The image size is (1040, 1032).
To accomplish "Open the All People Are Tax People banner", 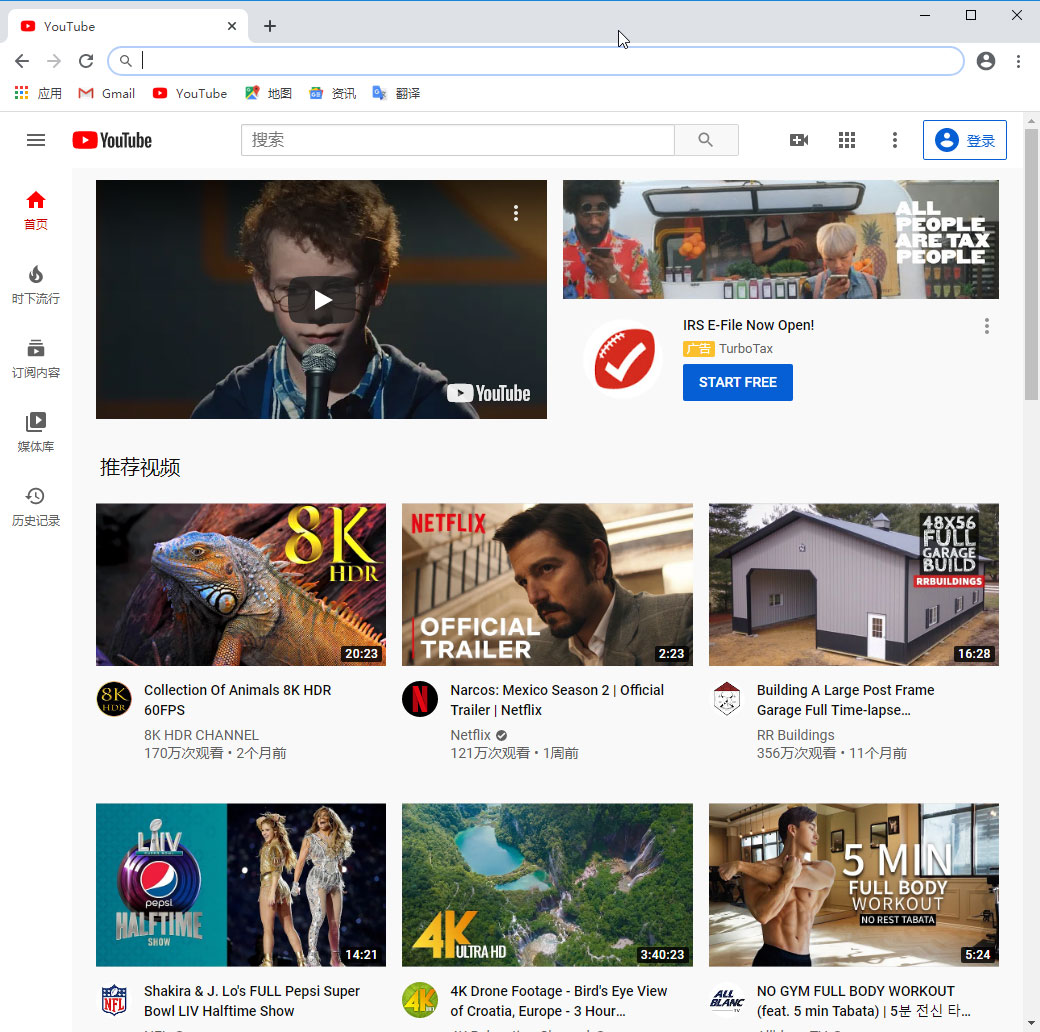I will [780, 239].
